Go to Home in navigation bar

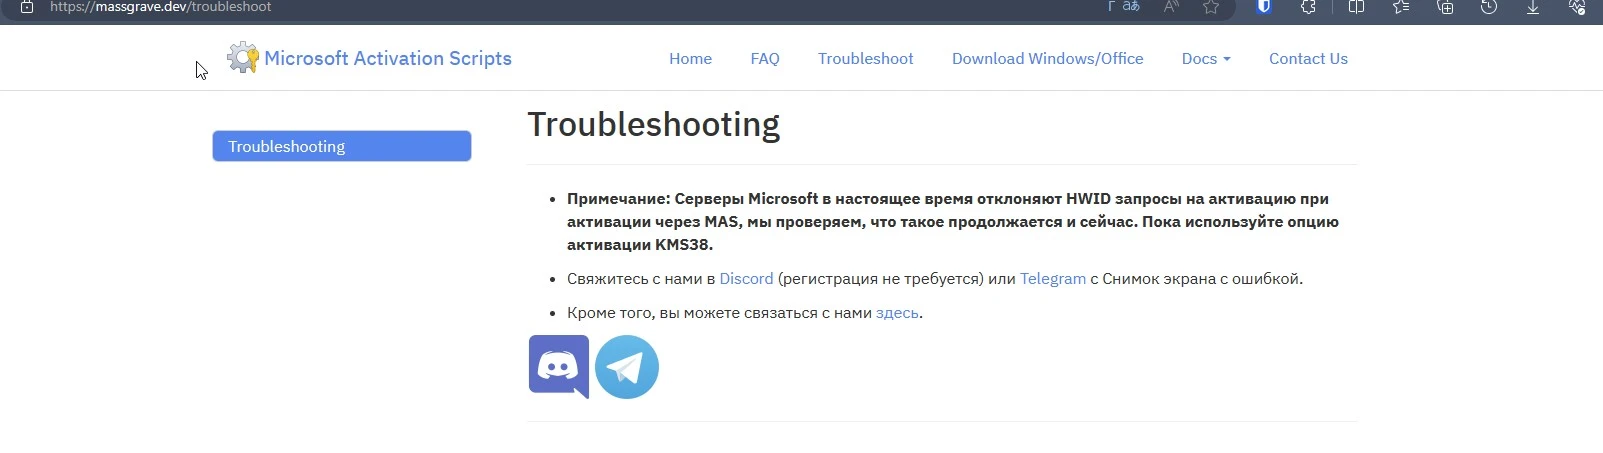tap(690, 59)
